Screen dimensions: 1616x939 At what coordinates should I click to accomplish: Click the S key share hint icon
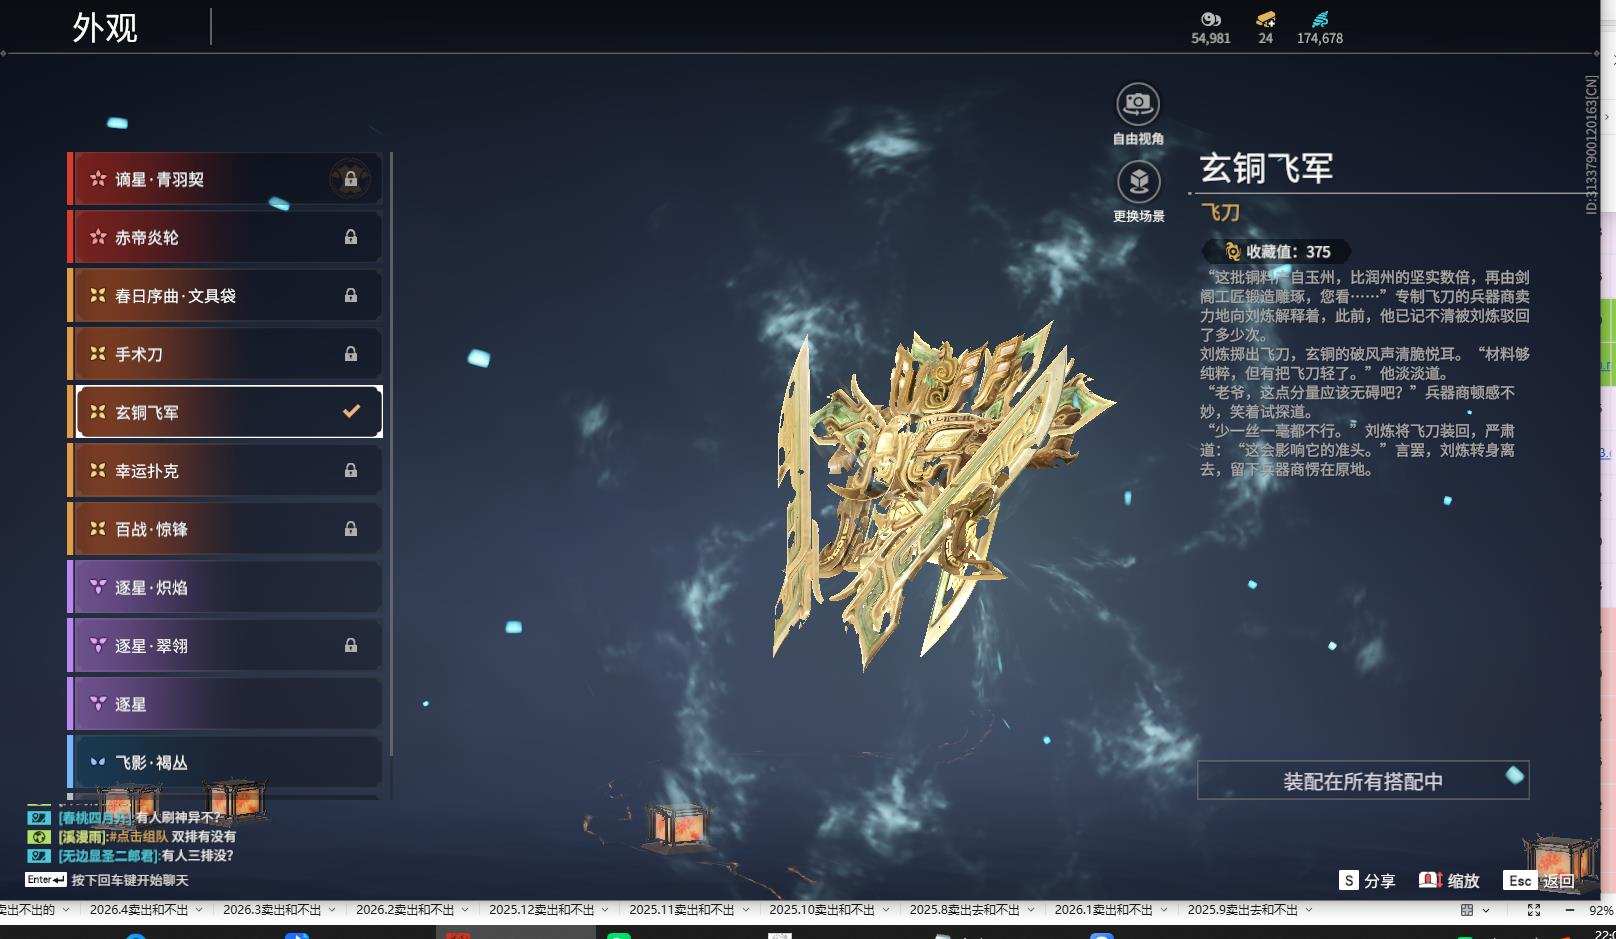click(1349, 880)
